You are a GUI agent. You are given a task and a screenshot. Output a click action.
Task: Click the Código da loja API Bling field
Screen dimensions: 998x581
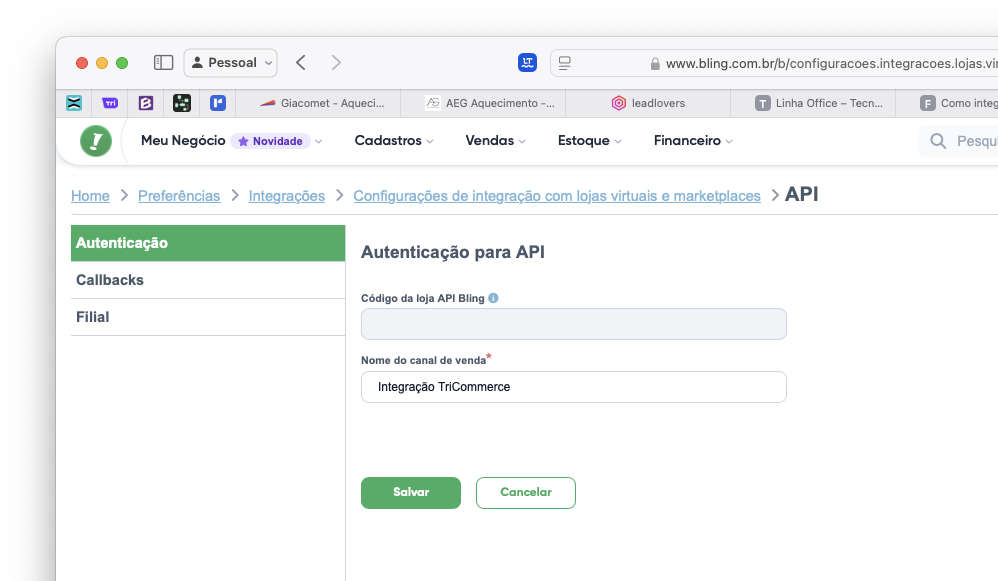tap(573, 324)
